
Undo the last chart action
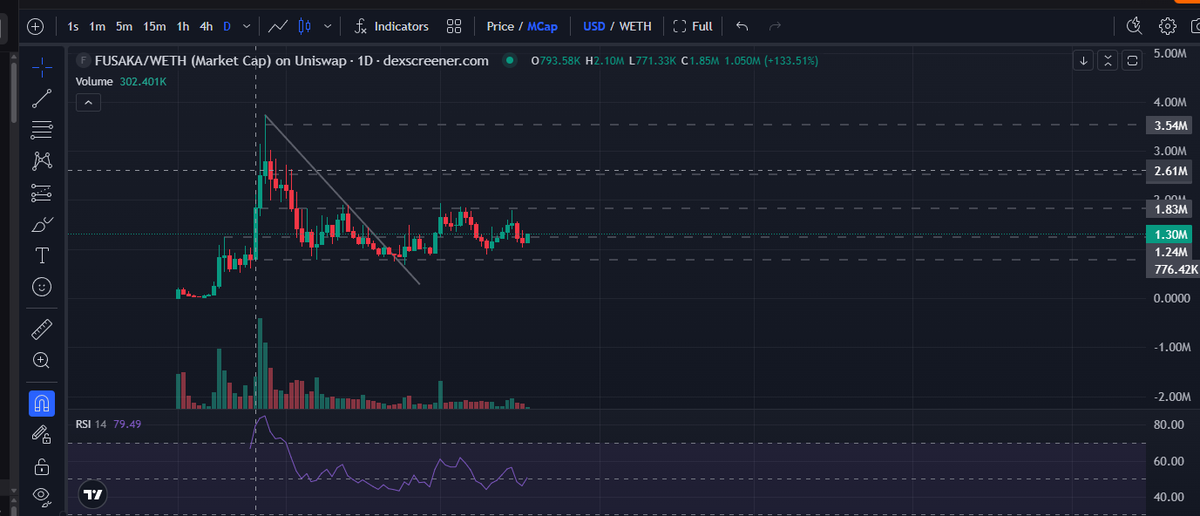(x=741, y=26)
